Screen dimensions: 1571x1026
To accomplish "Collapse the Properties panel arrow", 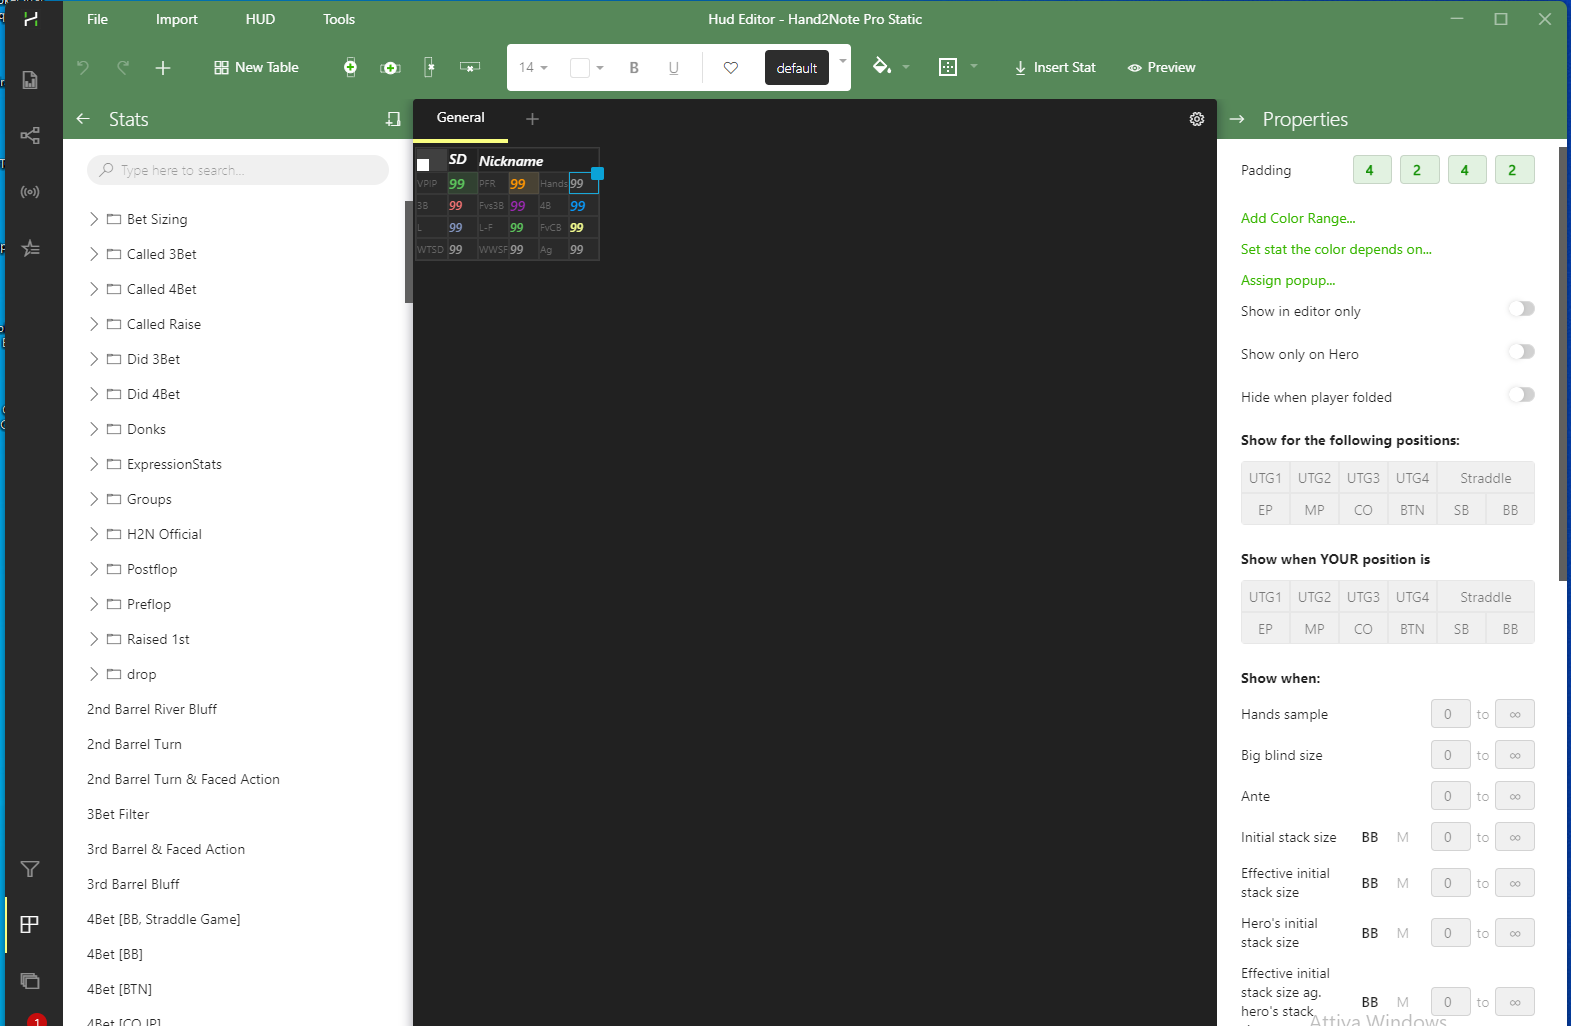I will 1237,119.
